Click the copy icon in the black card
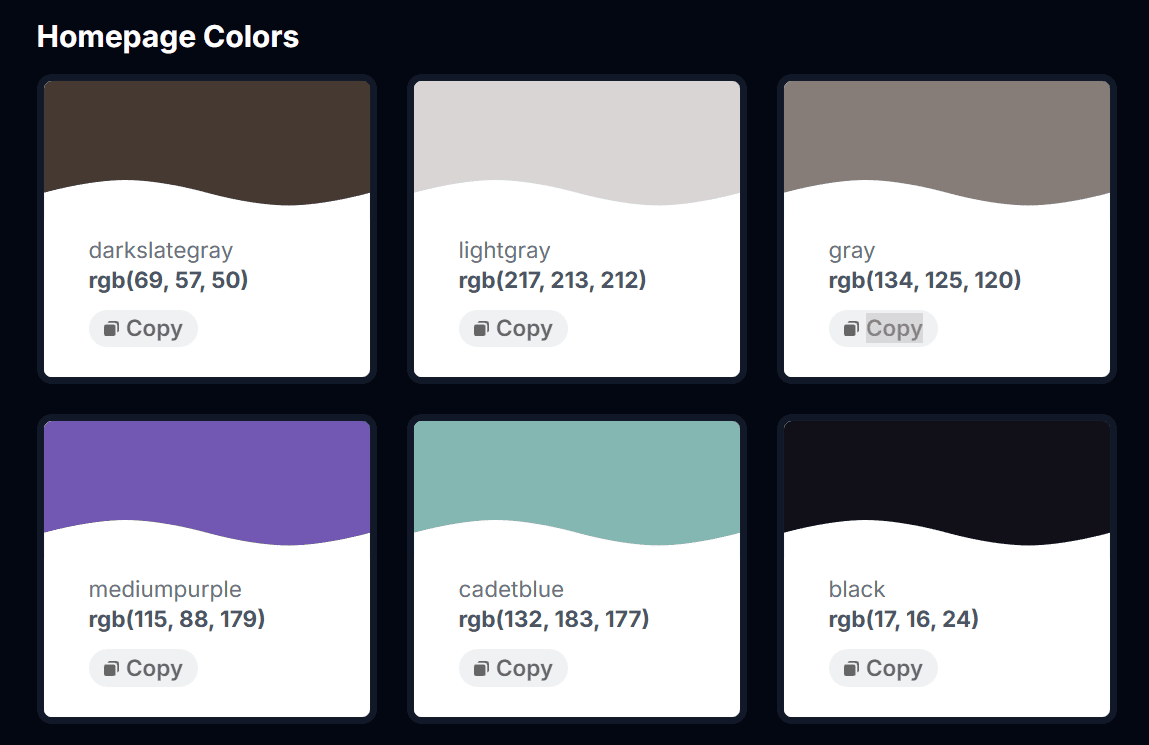 pos(849,667)
